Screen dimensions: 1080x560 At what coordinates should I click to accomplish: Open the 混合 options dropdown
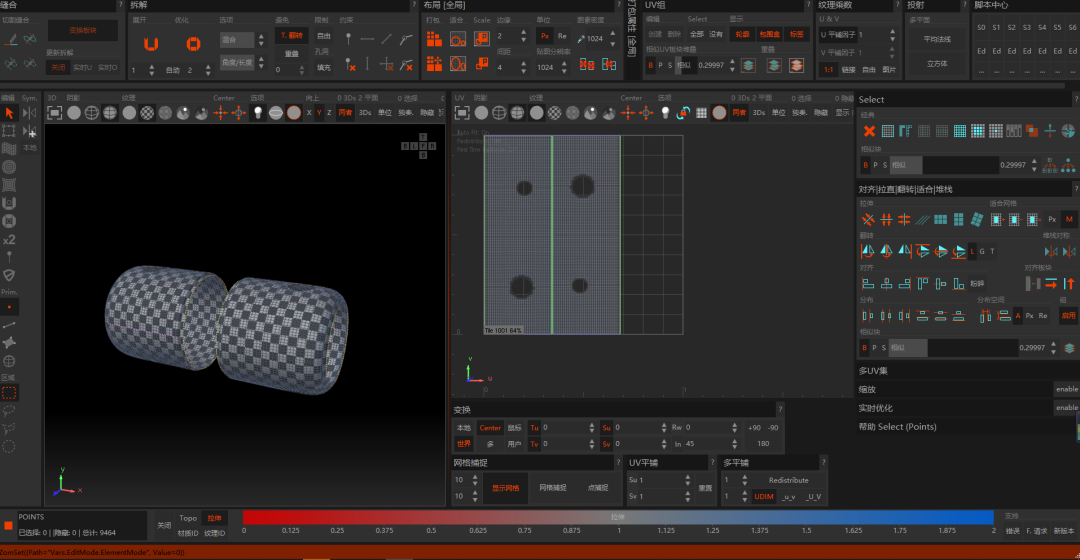coord(242,40)
